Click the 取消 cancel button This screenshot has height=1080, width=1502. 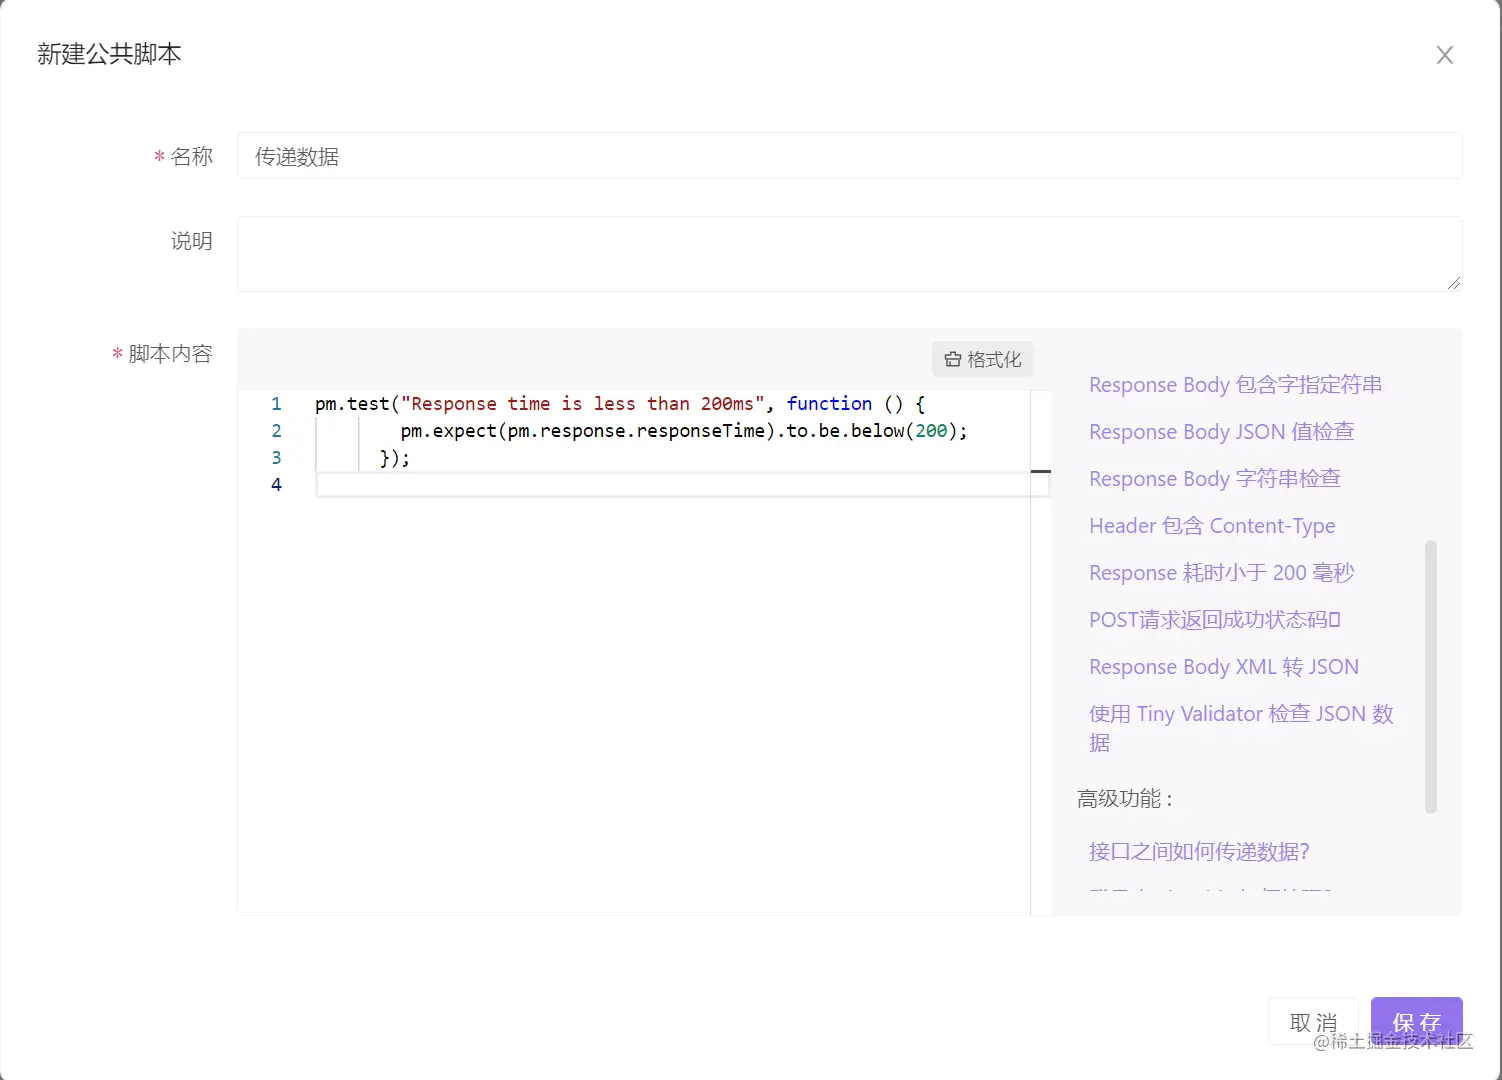tap(1313, 1021)
